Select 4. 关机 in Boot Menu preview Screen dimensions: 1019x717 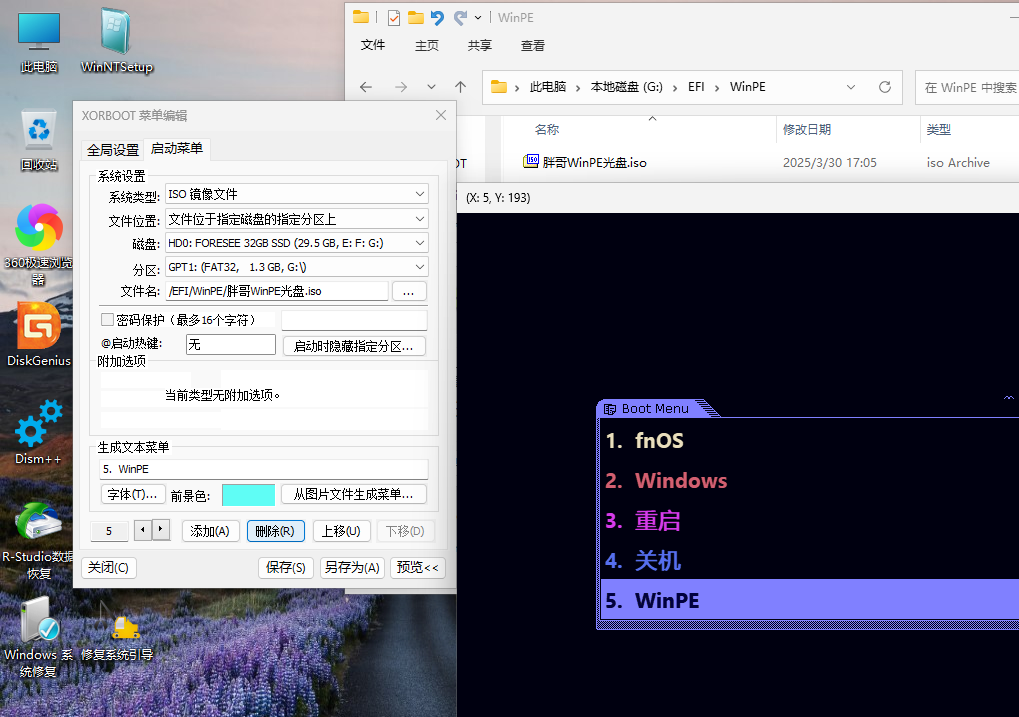tap(810, 560)
